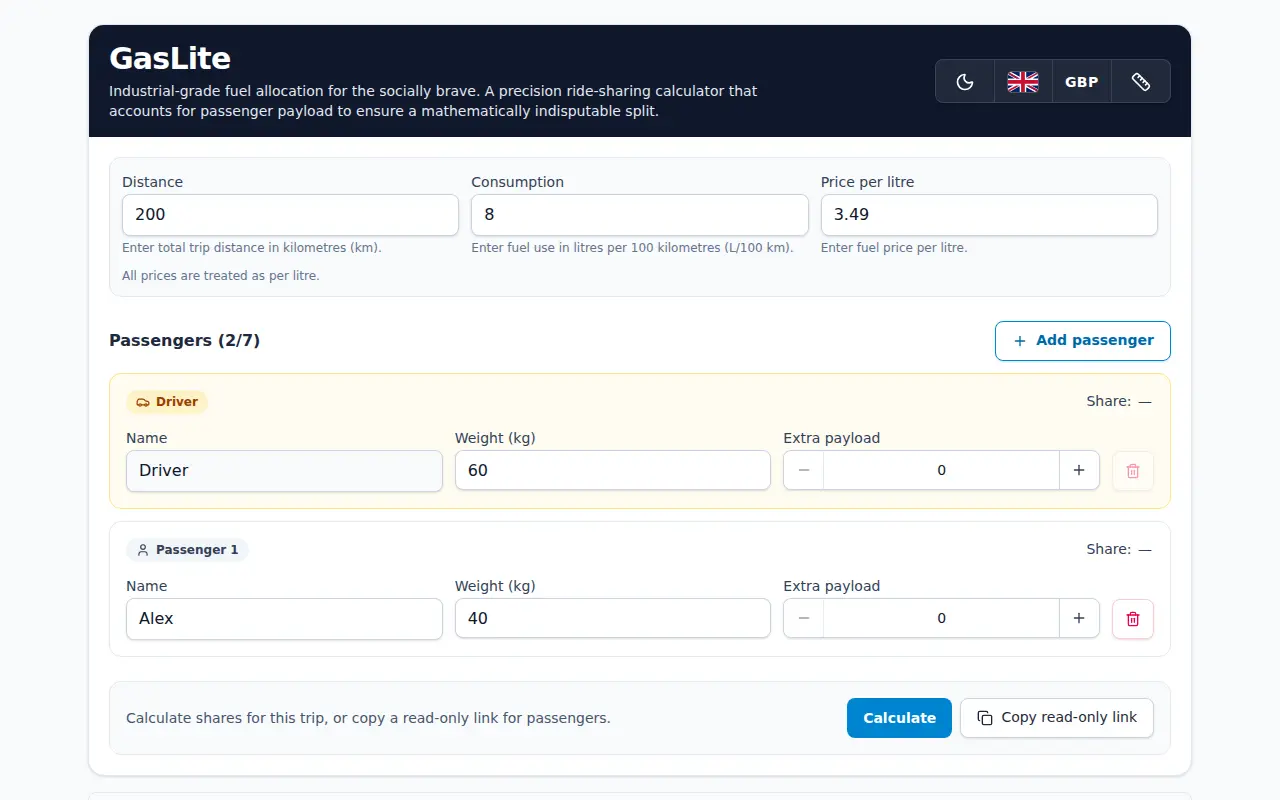Edit Driver weight field
This screenshot has width=1280, height=800.
pyautogui.click(x=613, y=471)
